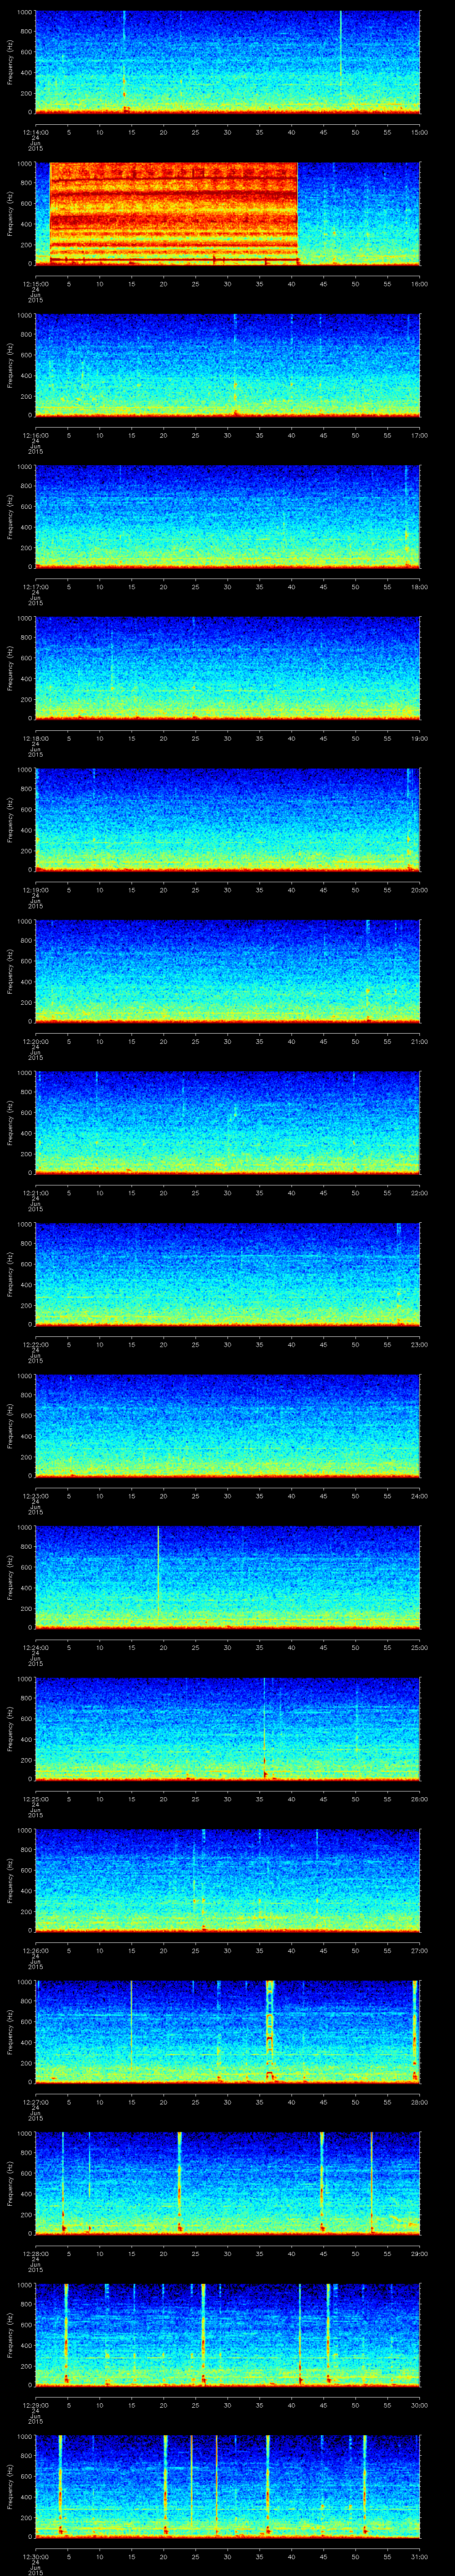Select the 25:00 end time label
The image size is (455, 2576).
tap(420, 1648)
